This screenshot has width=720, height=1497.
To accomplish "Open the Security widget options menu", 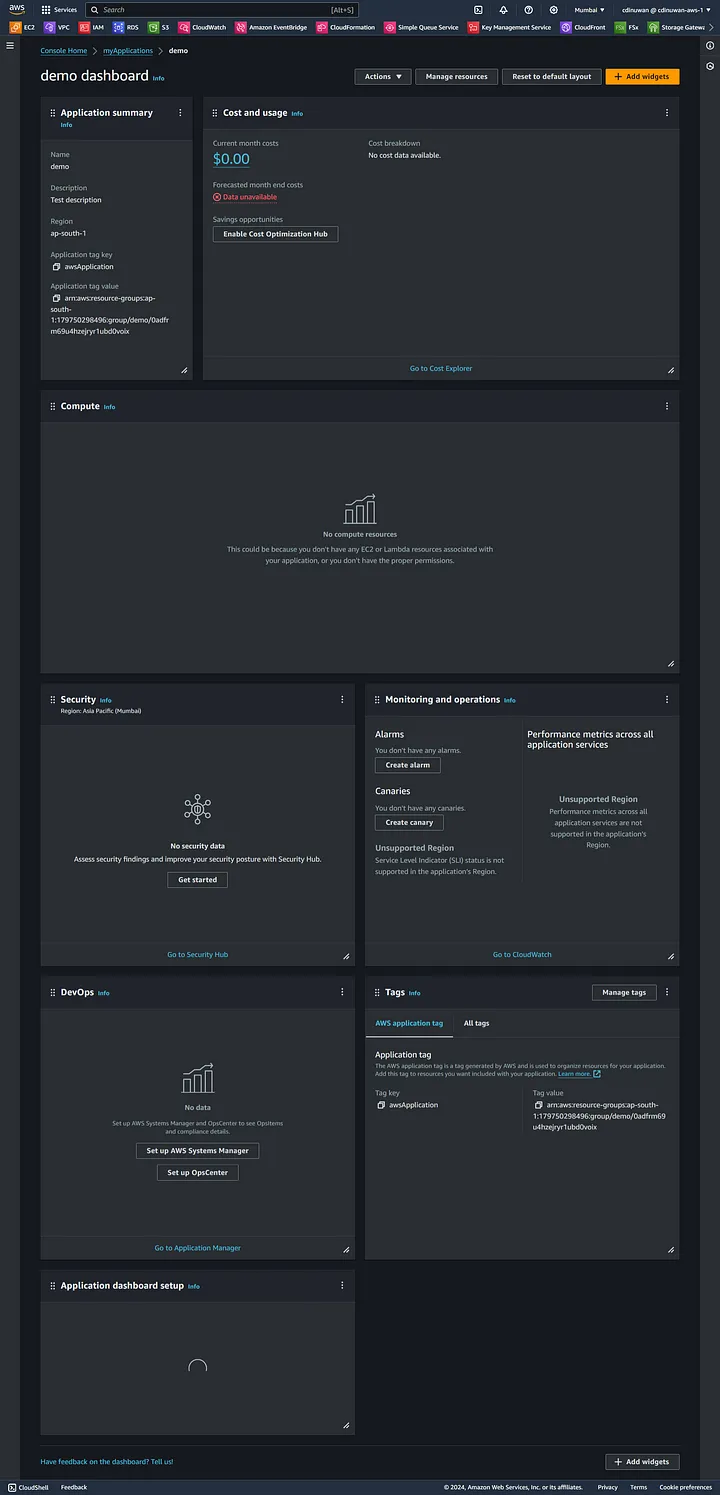I will click(342, 700).
